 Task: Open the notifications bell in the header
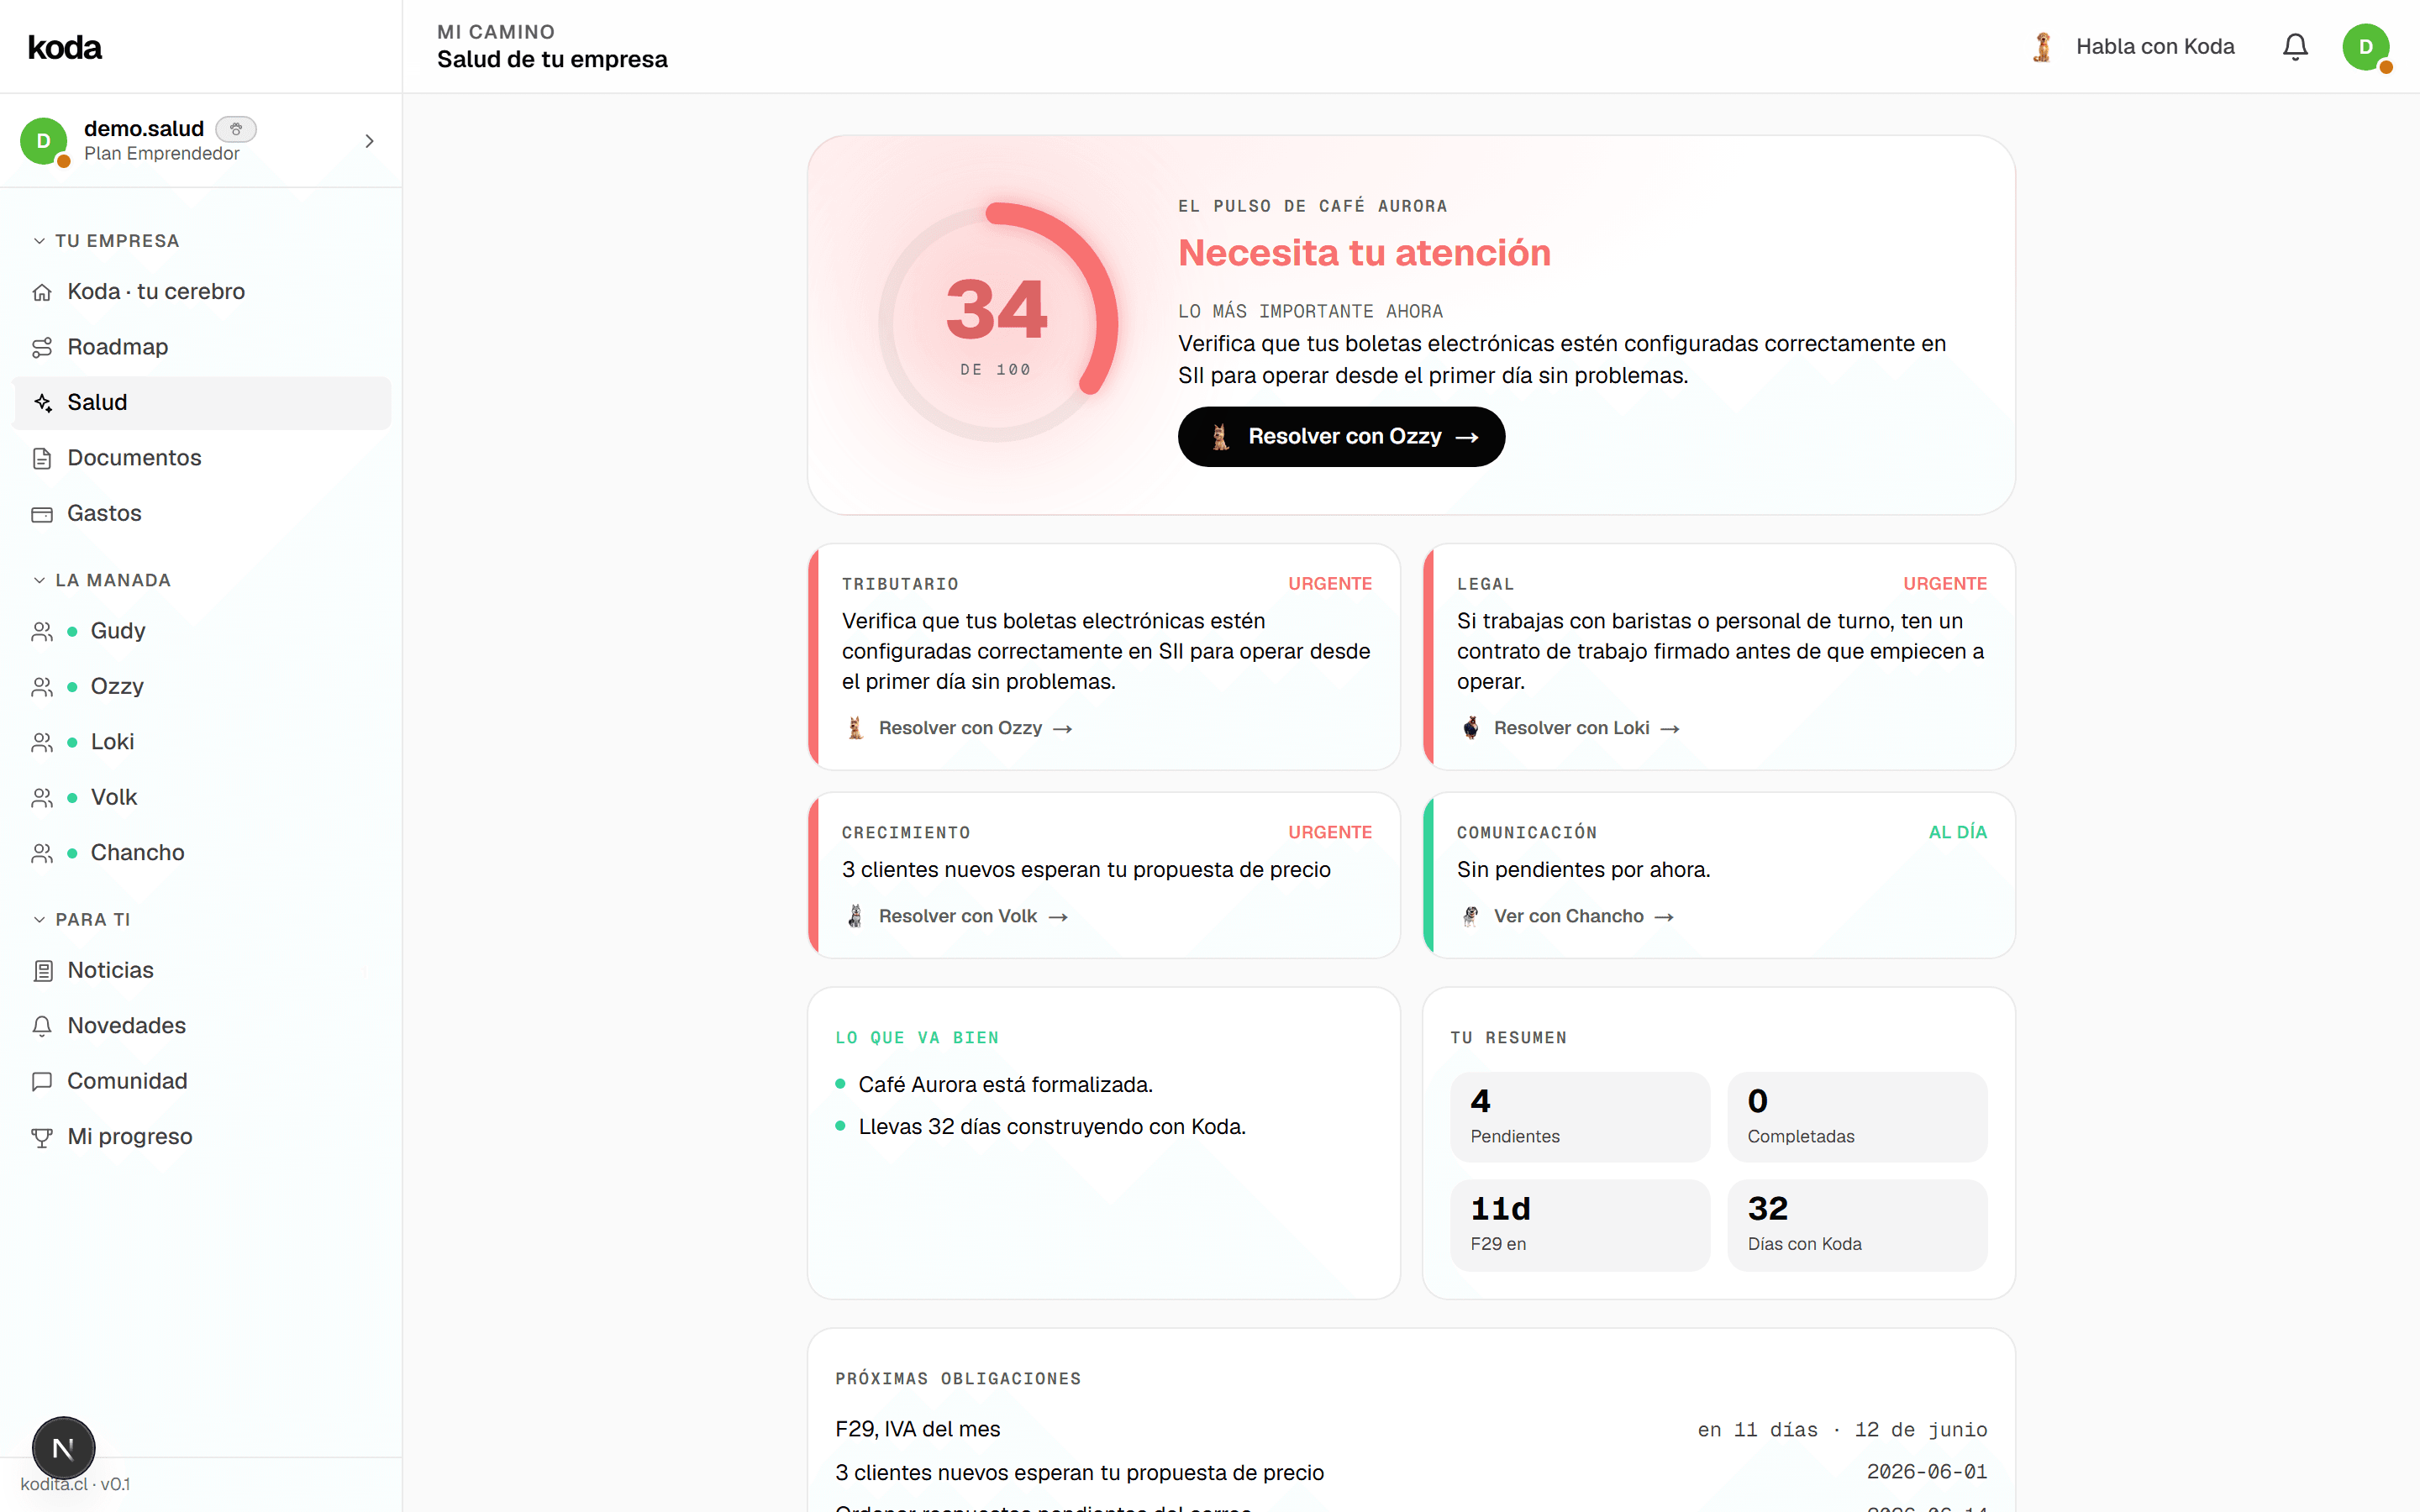pos(2295,47)
